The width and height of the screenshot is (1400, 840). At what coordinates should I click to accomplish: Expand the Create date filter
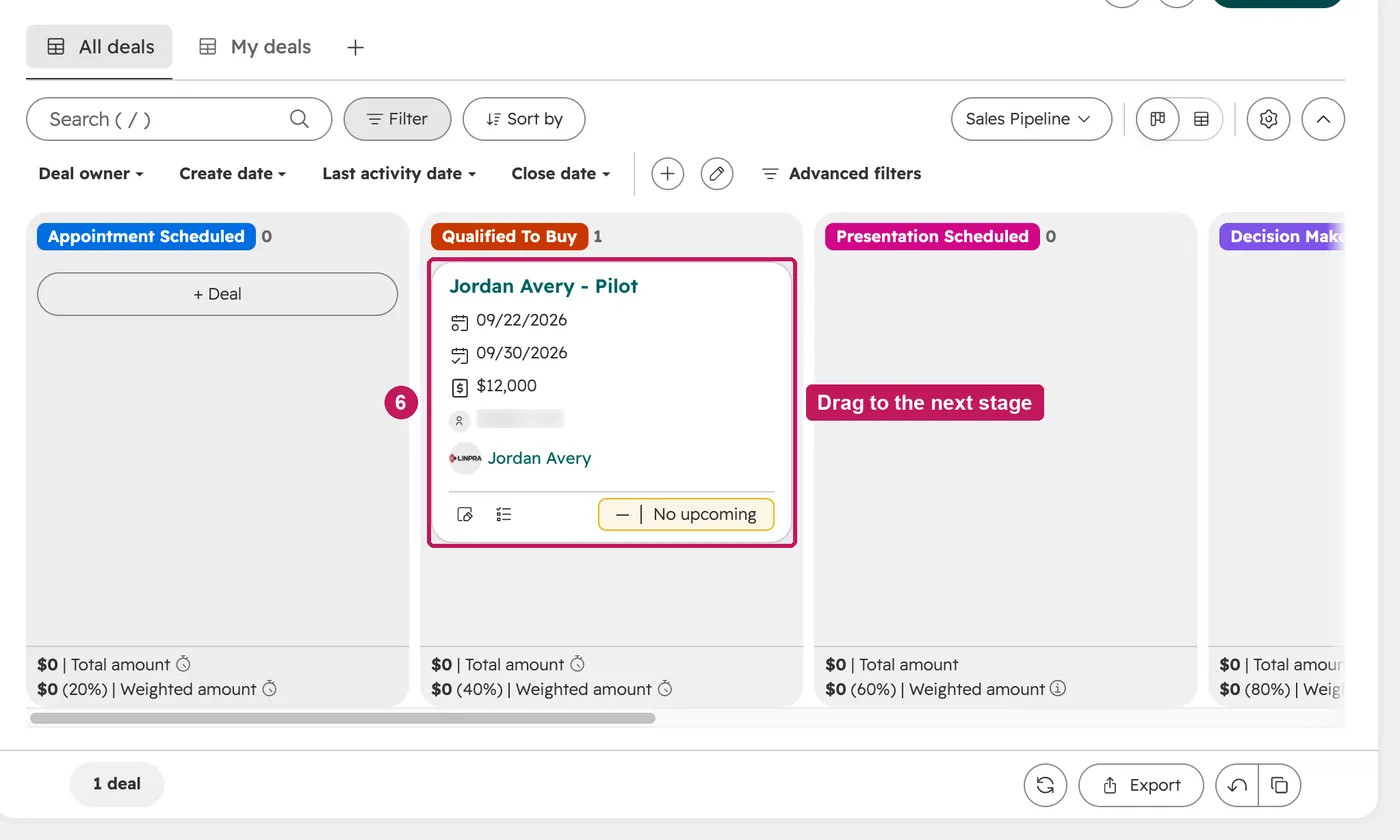pos(233,173)
